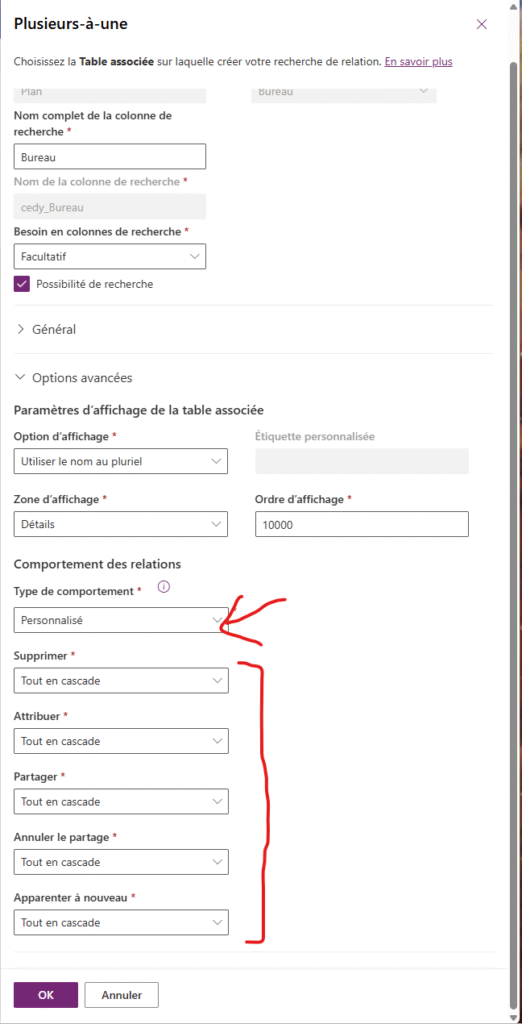Click the Ordre d'affichage input field
This screenshot has width=522, height=1024.
(x=362, y=524)
